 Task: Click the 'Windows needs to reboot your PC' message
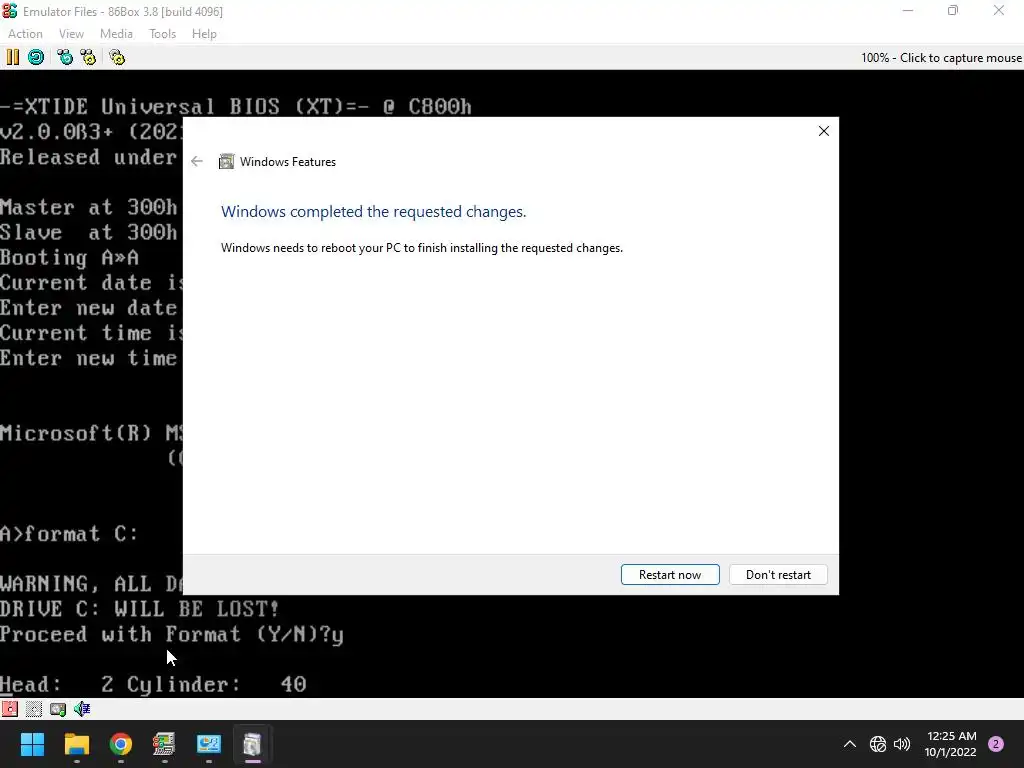[x=422, y=248]
